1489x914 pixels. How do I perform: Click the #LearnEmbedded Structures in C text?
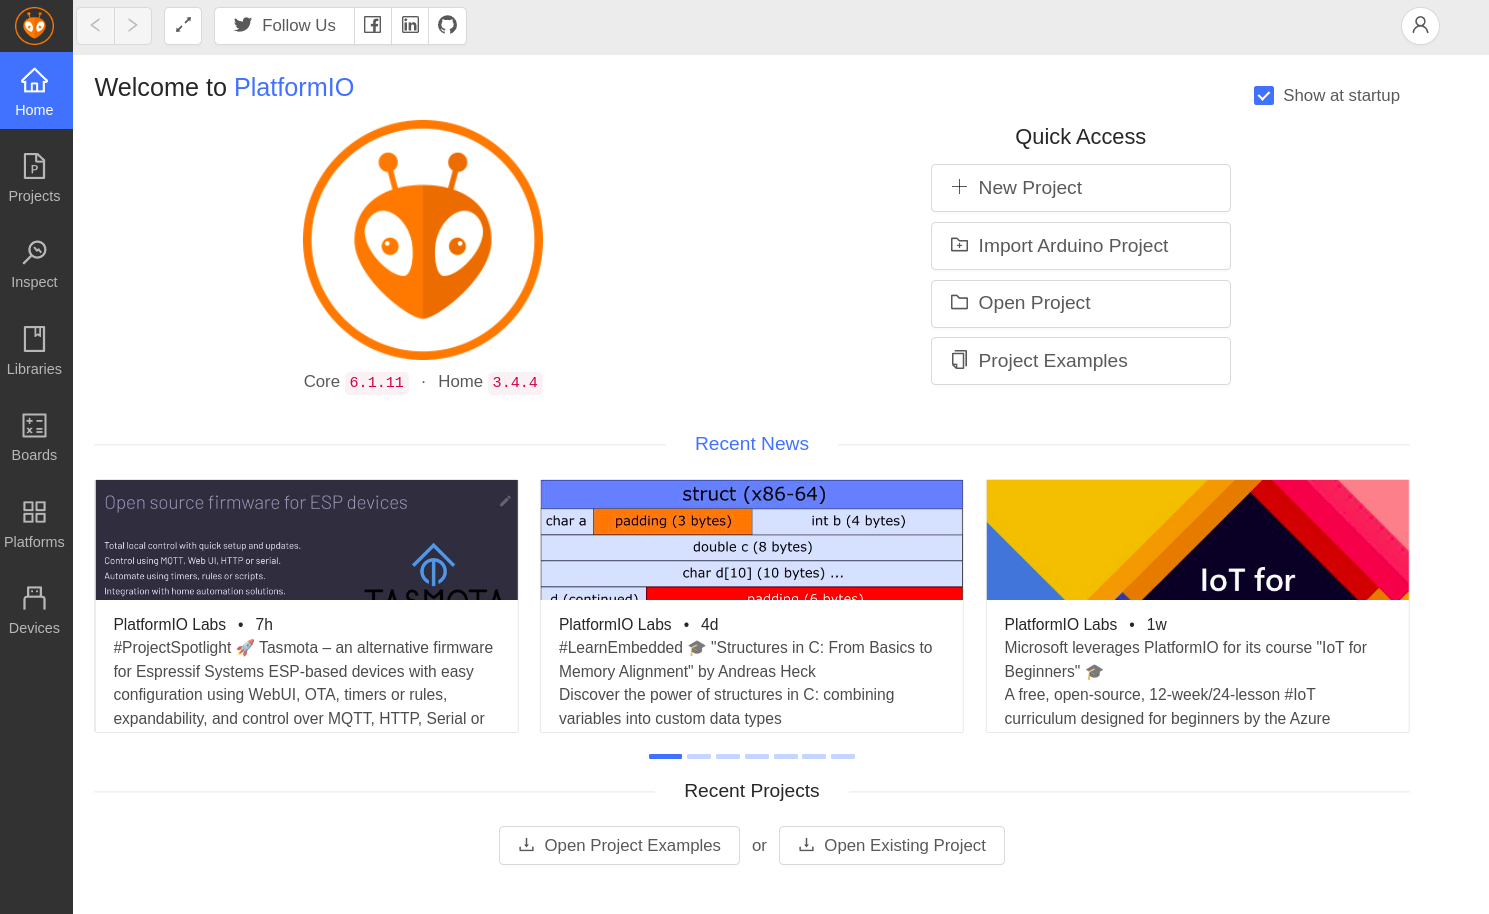click(746, 683)
